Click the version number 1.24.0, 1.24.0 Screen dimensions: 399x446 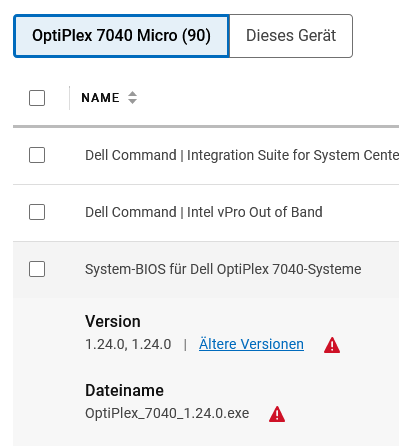point(128,344)
